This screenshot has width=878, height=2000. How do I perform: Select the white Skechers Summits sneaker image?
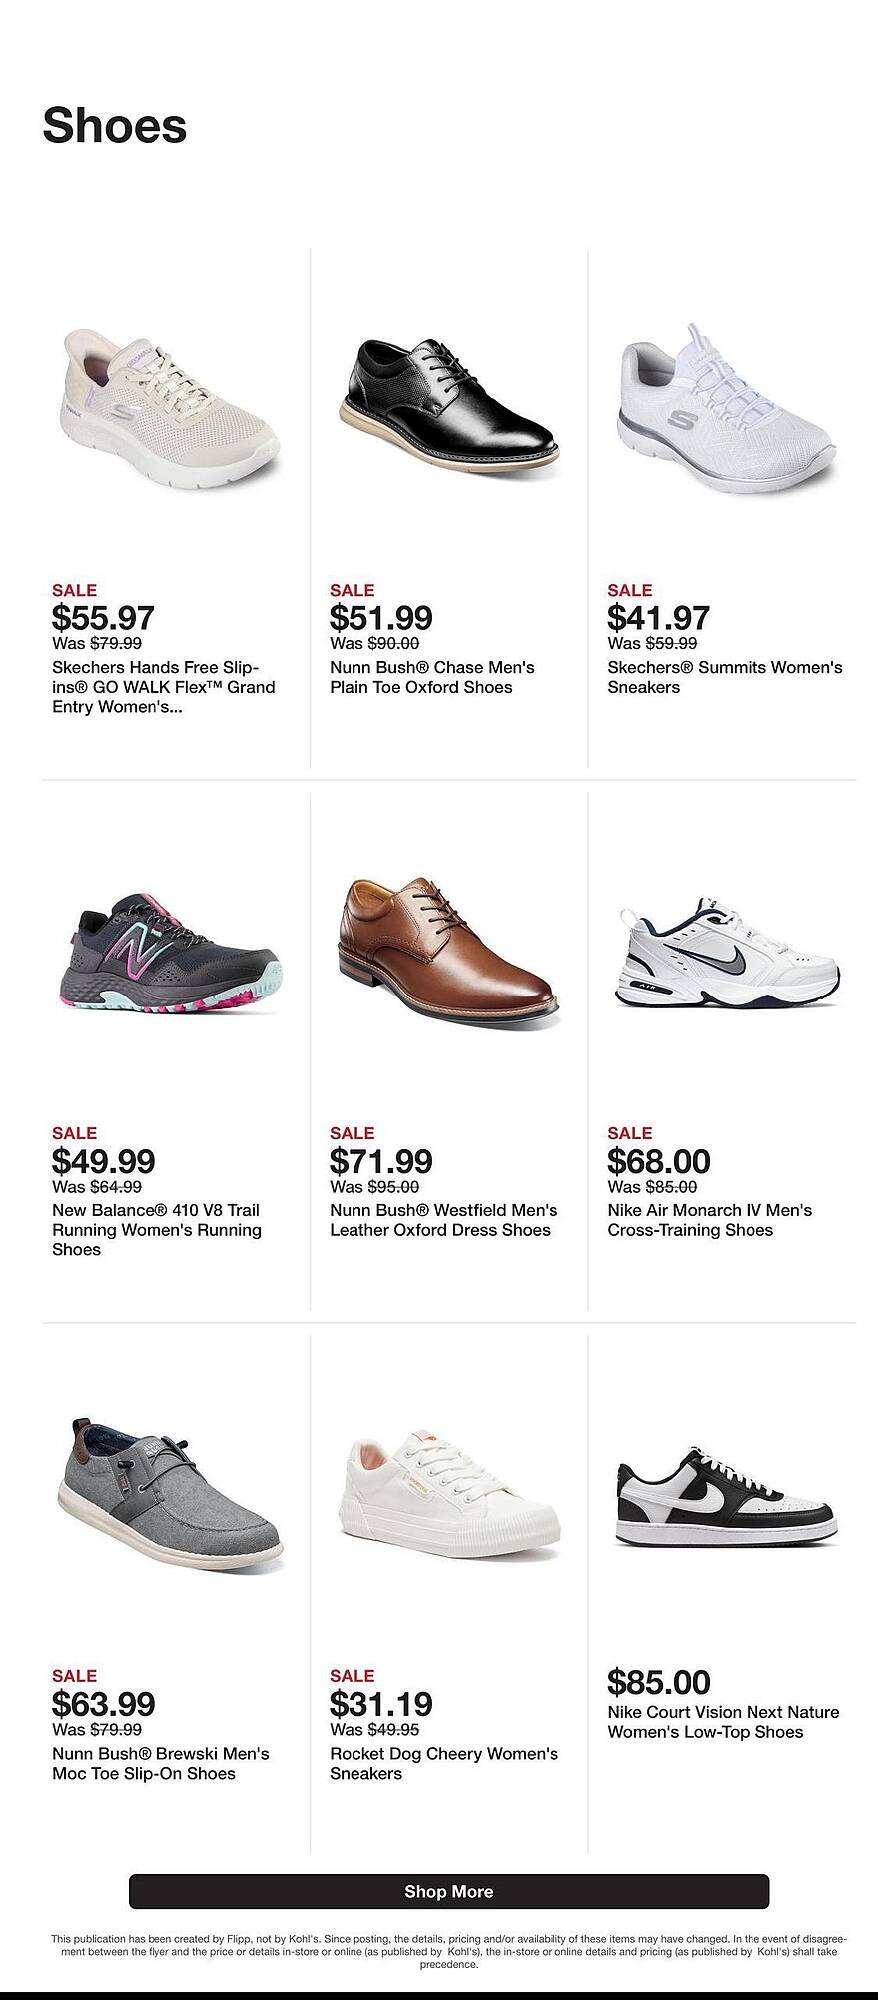pos(726,411)
